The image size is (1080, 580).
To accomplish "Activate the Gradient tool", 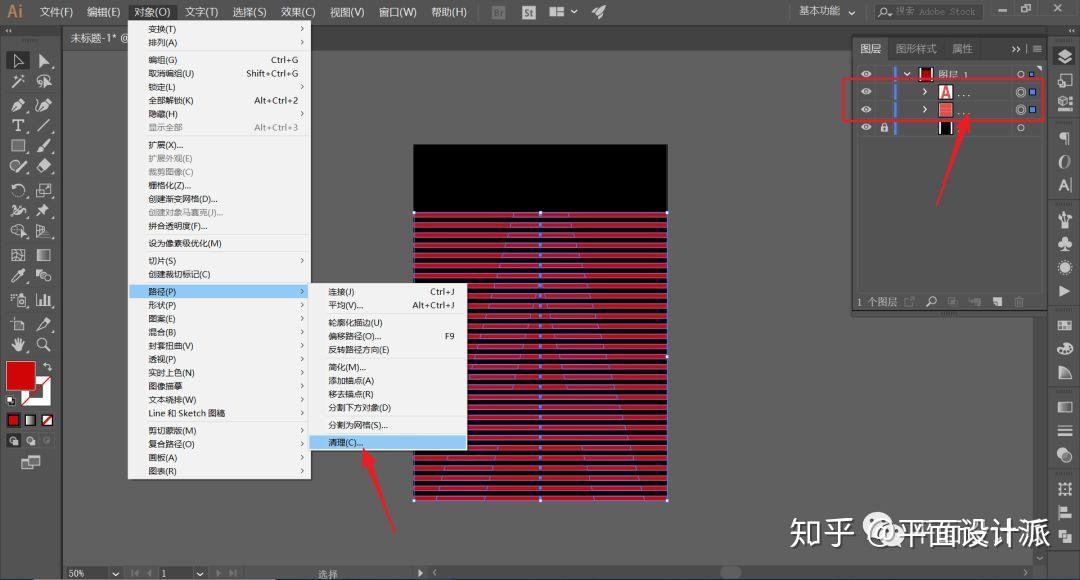I will tap(43, 255).
